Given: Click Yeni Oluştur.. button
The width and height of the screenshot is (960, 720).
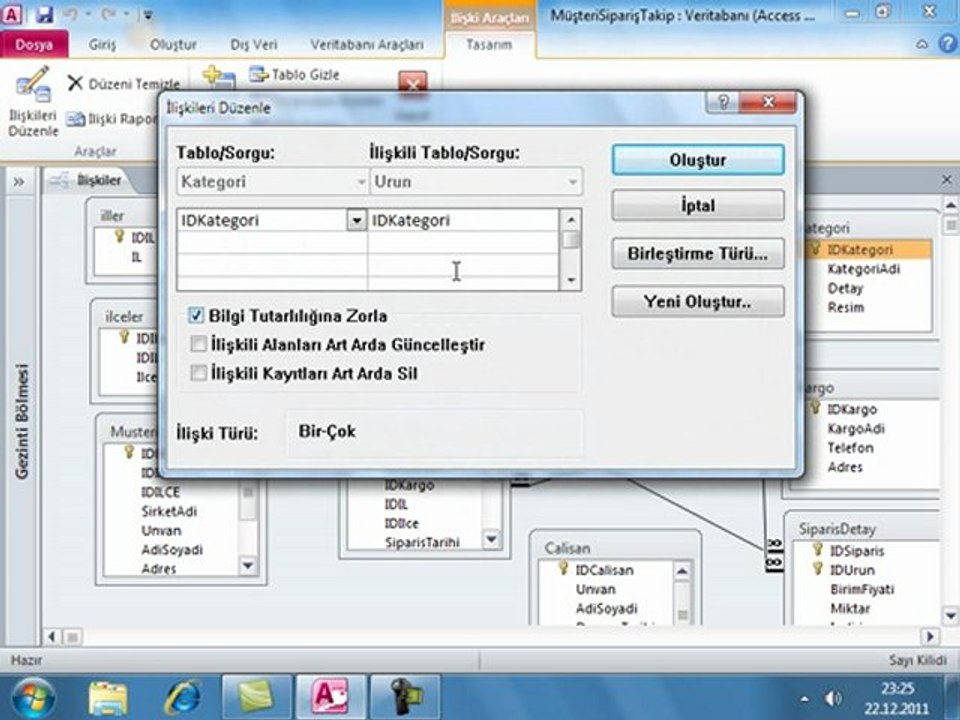Looking at the screenshot, I should (x=698, y=301).
